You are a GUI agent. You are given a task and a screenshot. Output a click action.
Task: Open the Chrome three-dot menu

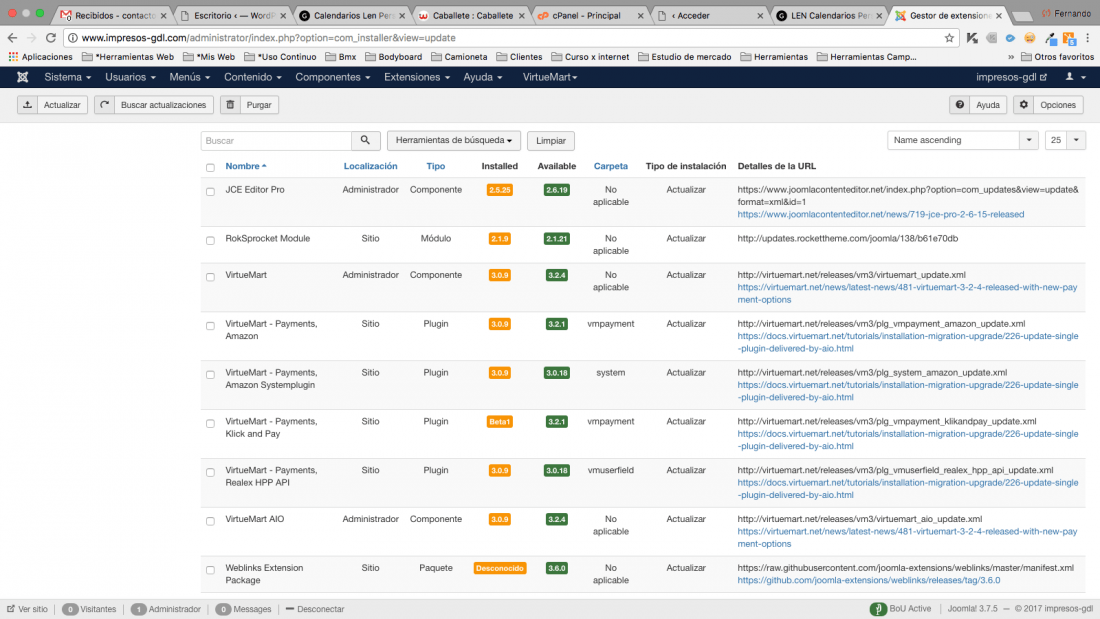(x=1088, y=38)
